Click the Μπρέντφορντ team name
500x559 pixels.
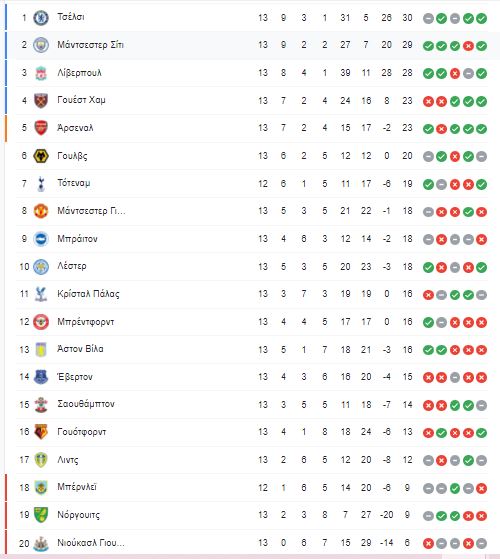(86, 322)
